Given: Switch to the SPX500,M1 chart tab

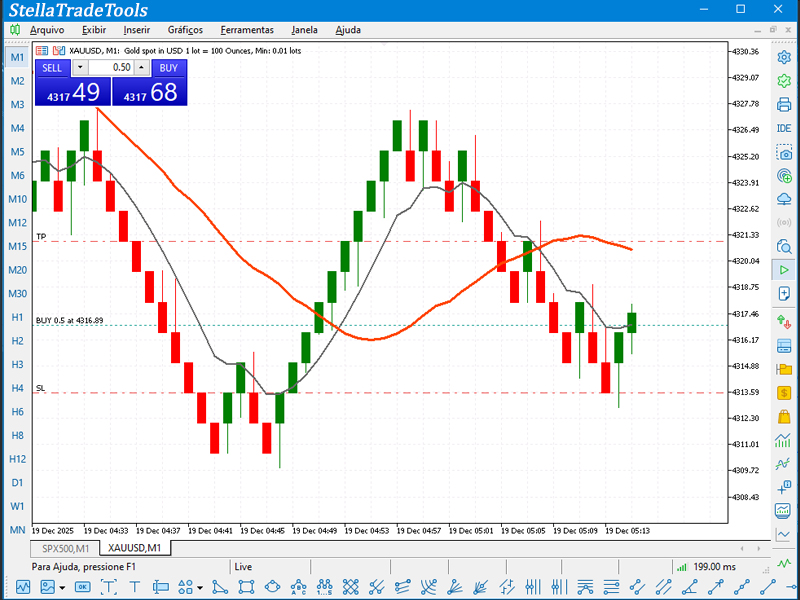Looking at the screenshot, I should point(65,548).
